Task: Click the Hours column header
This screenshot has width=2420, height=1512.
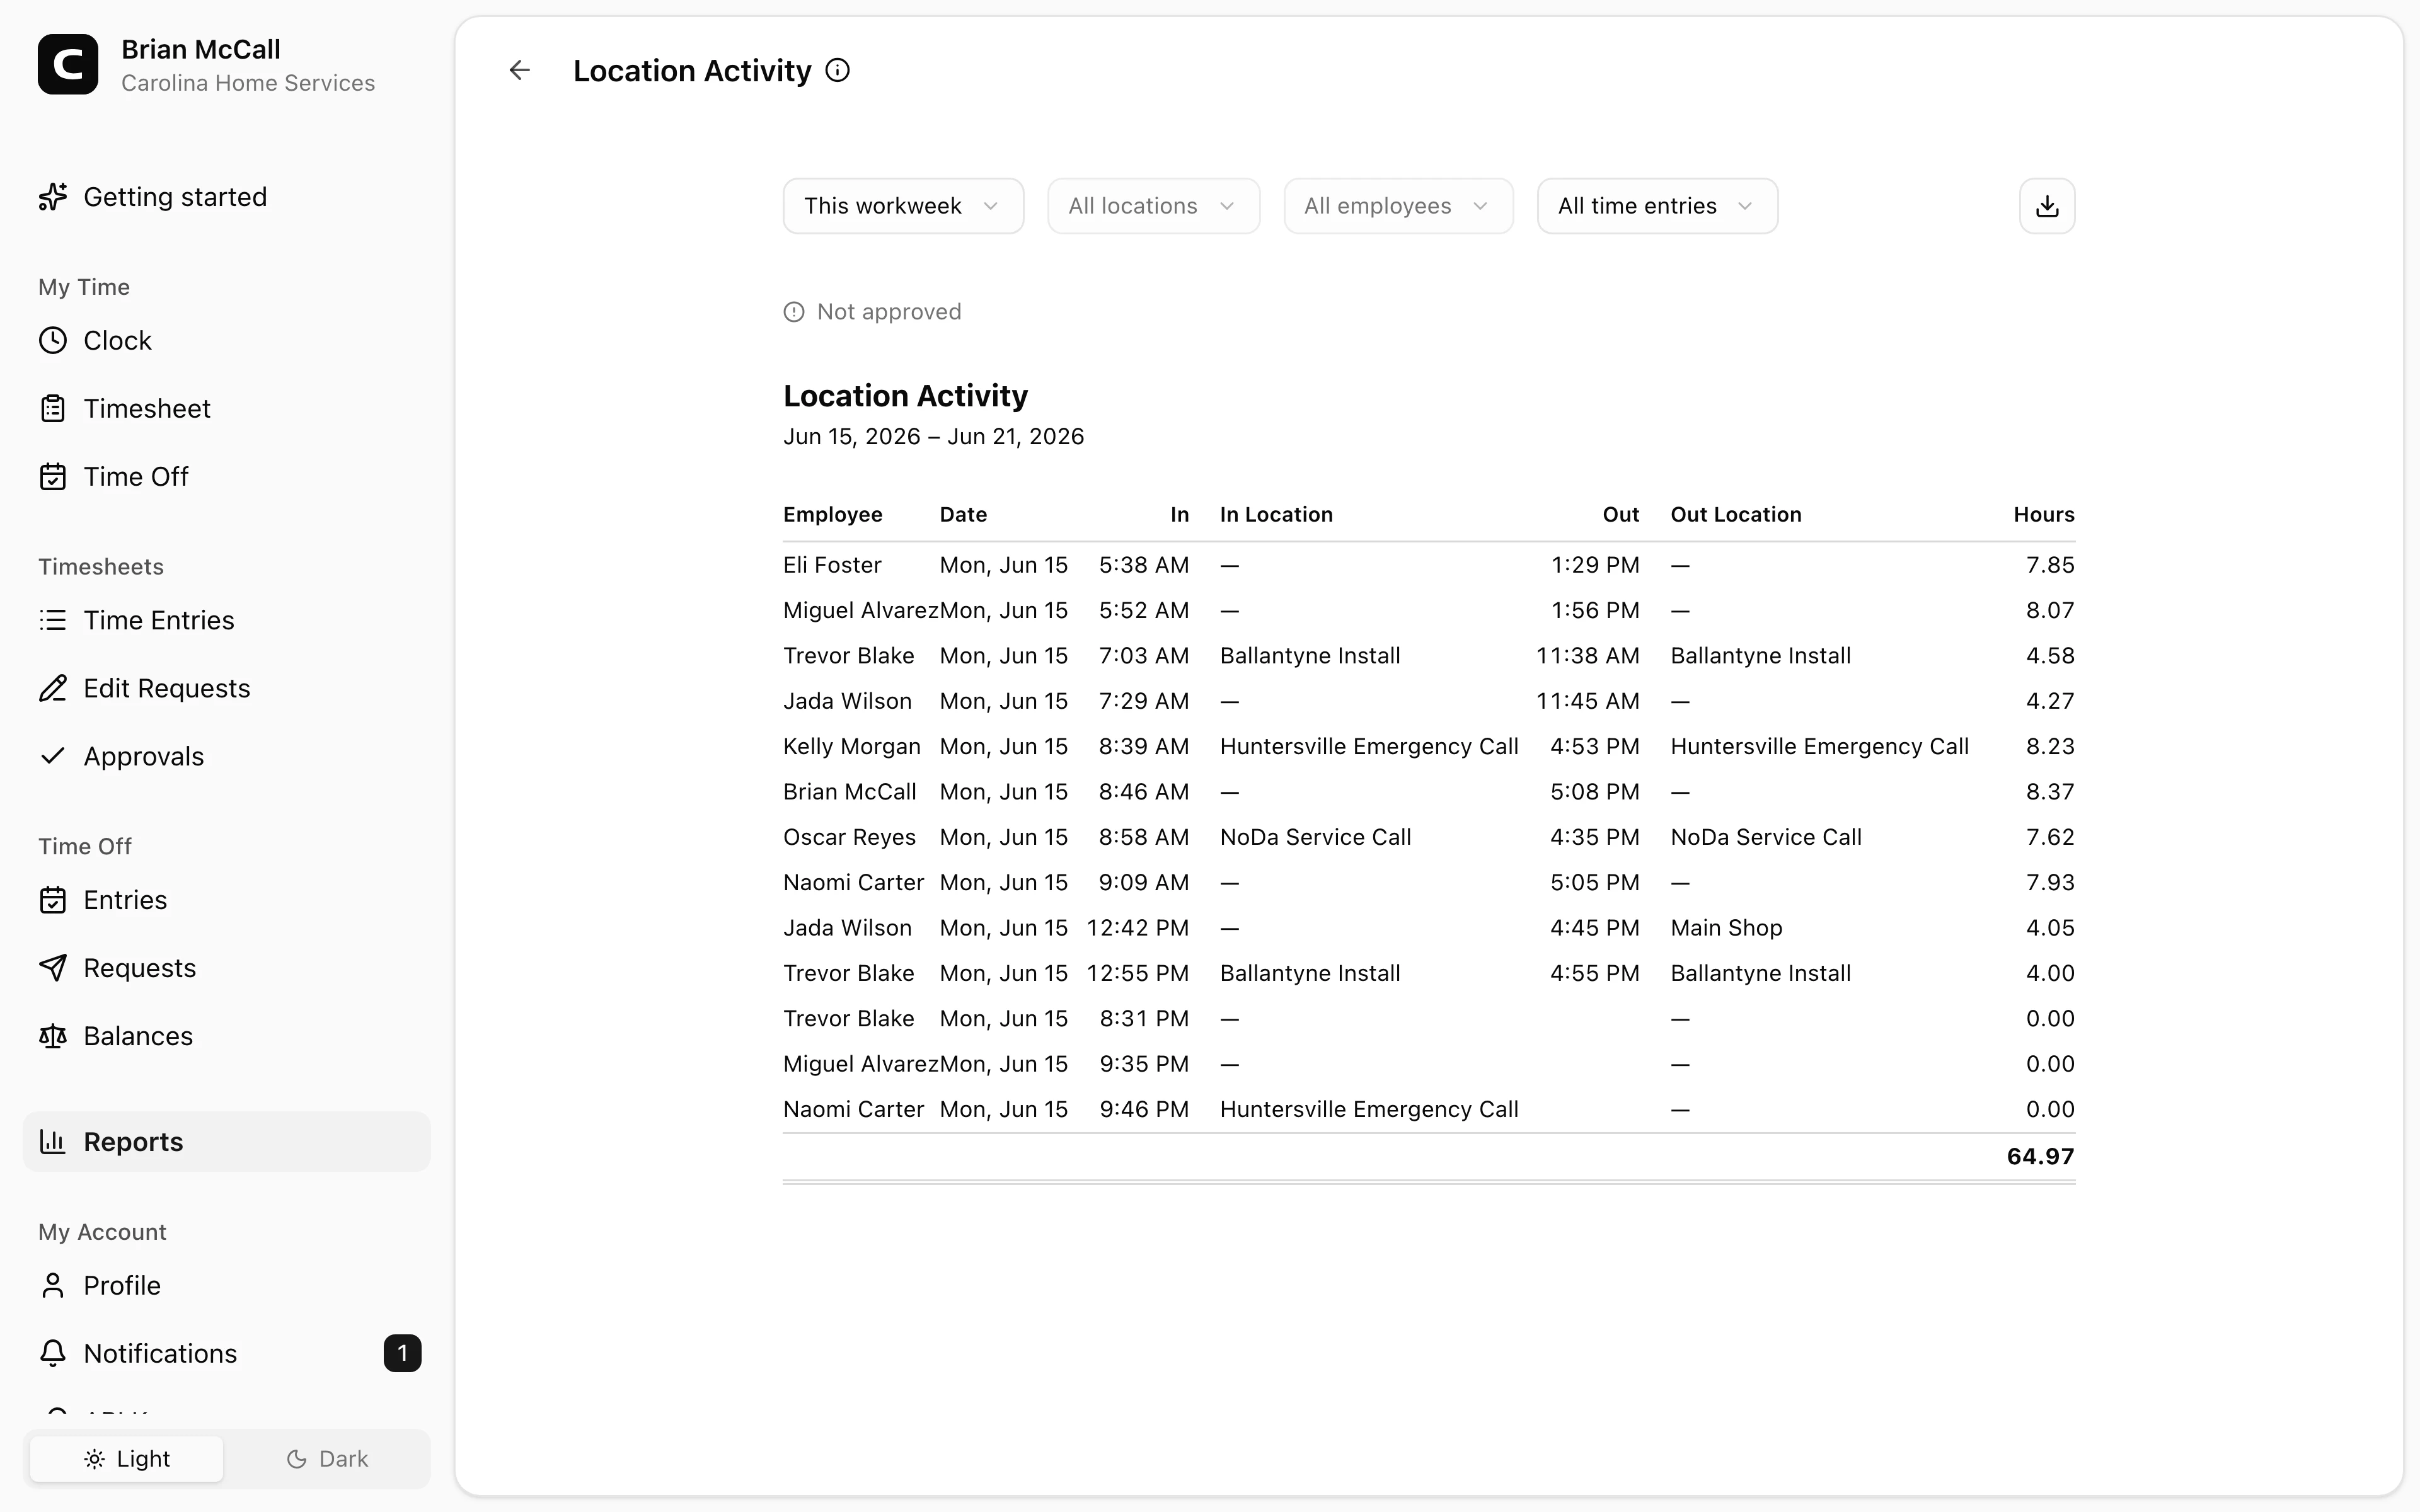Action: 2044,515
